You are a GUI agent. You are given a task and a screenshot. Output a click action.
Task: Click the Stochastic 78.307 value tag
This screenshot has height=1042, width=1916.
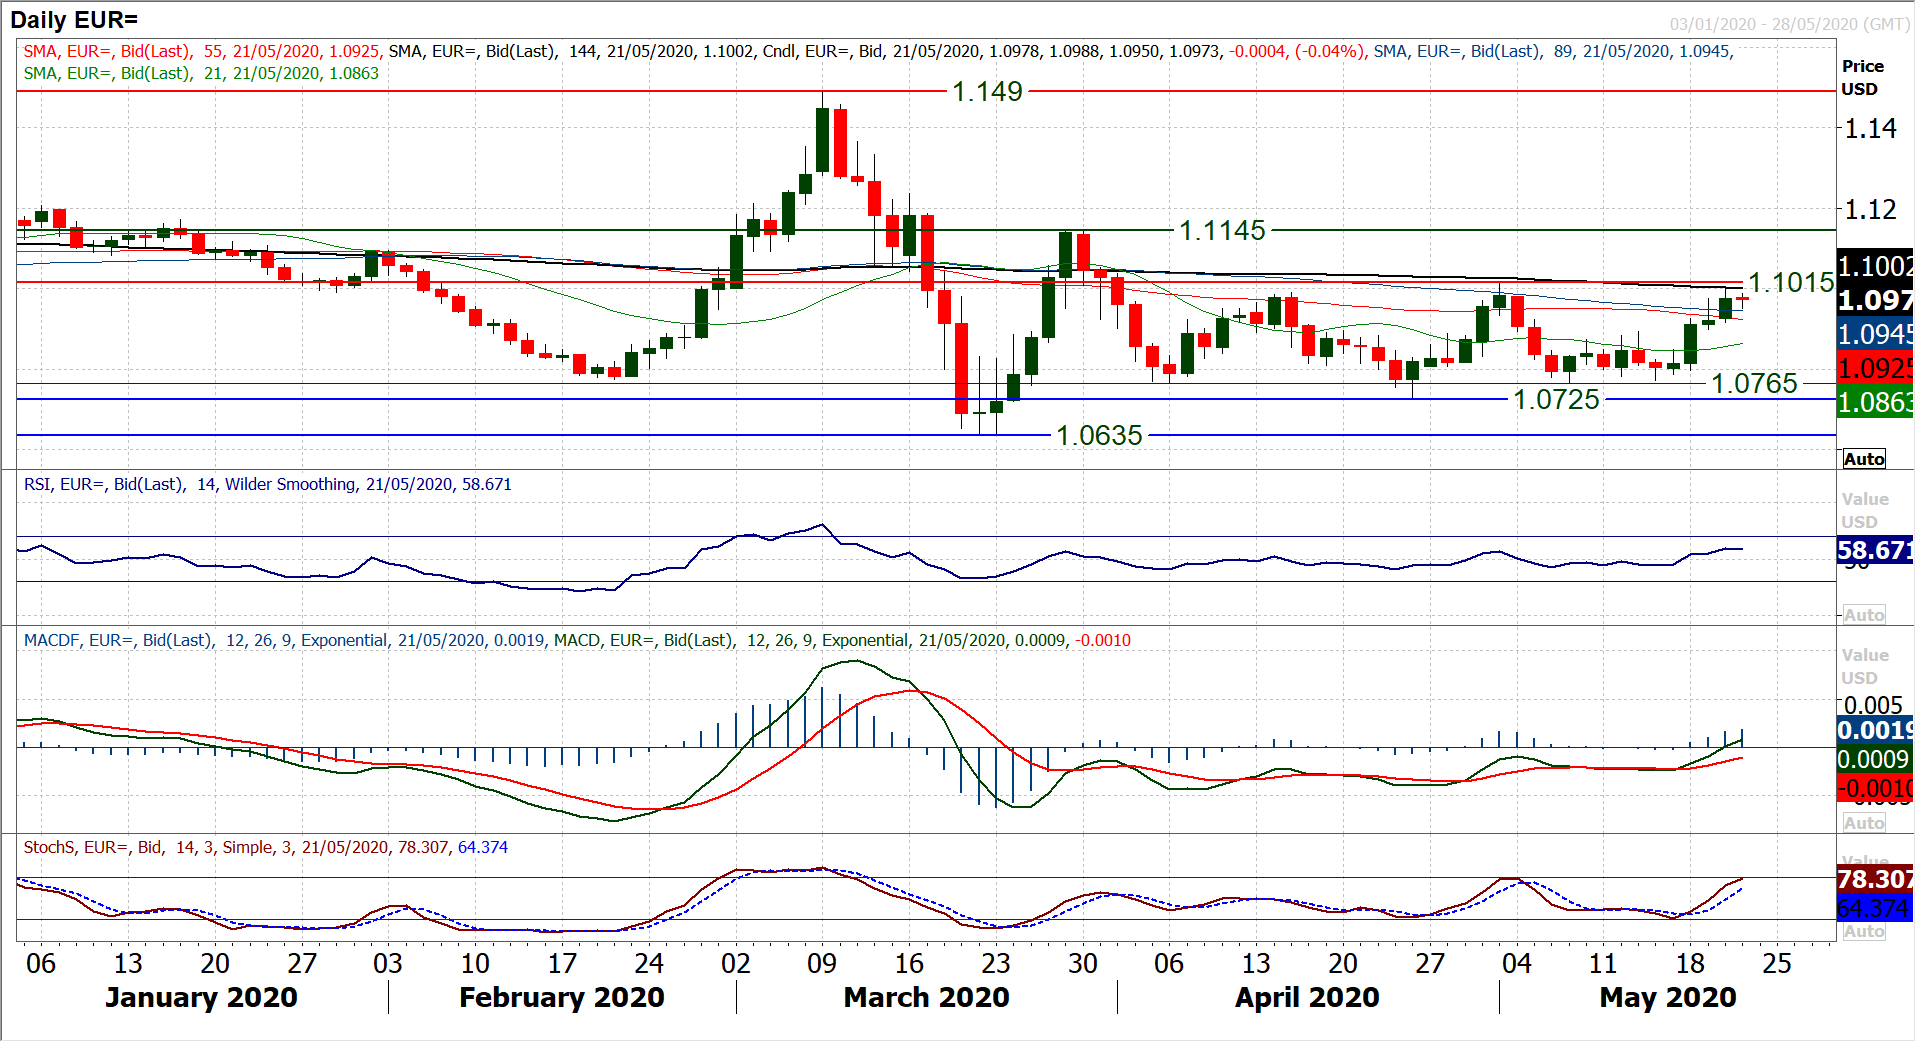[1875, 879]
